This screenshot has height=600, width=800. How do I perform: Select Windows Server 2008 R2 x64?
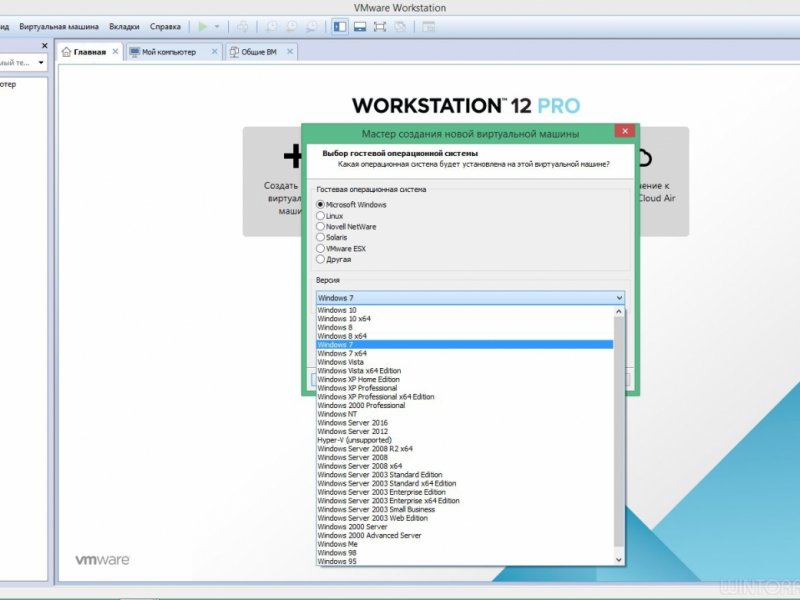click(465, 449)
